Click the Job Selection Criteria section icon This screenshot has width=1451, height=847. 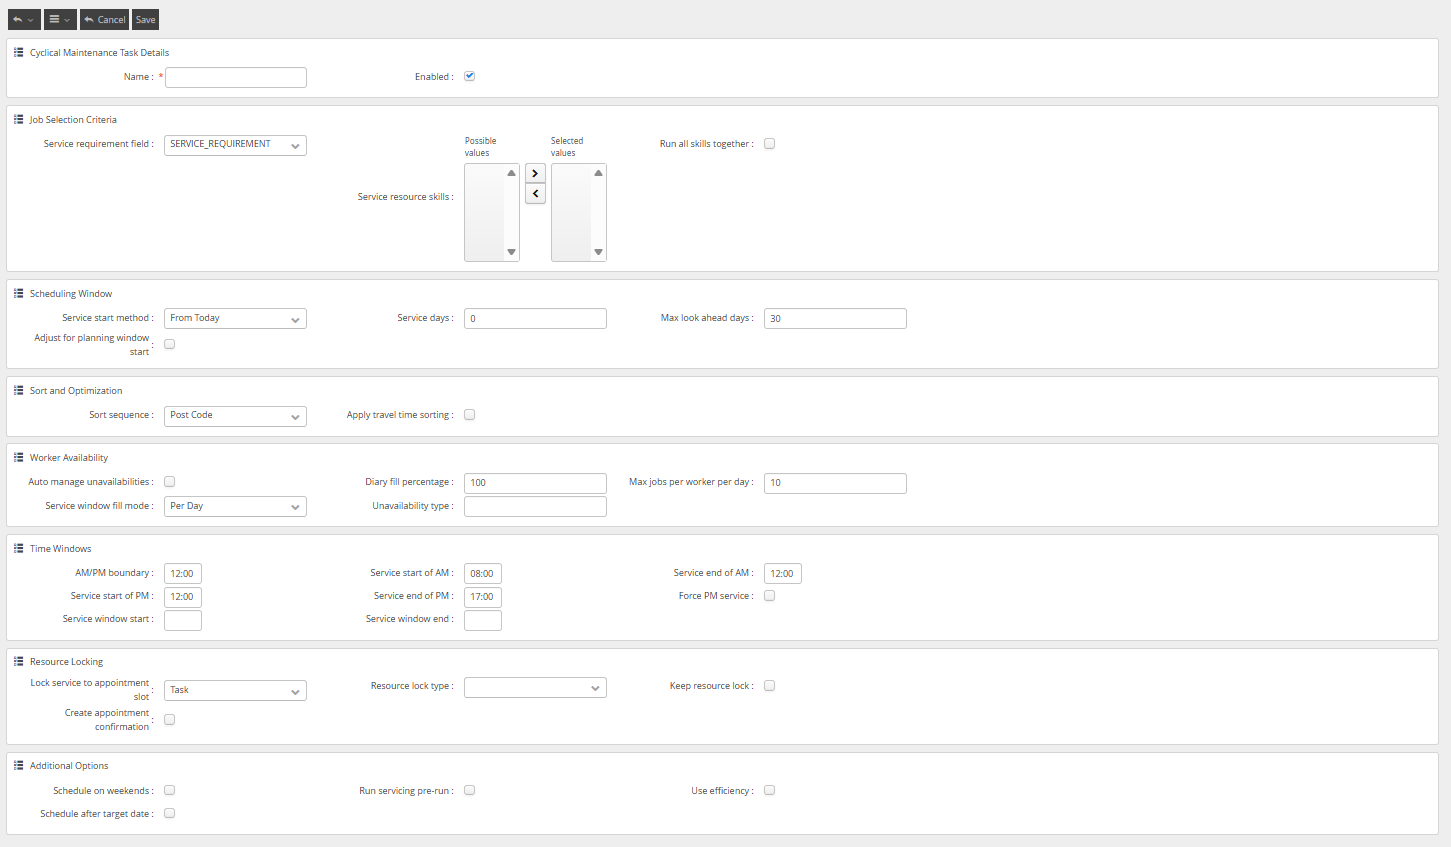pos(19,120)
